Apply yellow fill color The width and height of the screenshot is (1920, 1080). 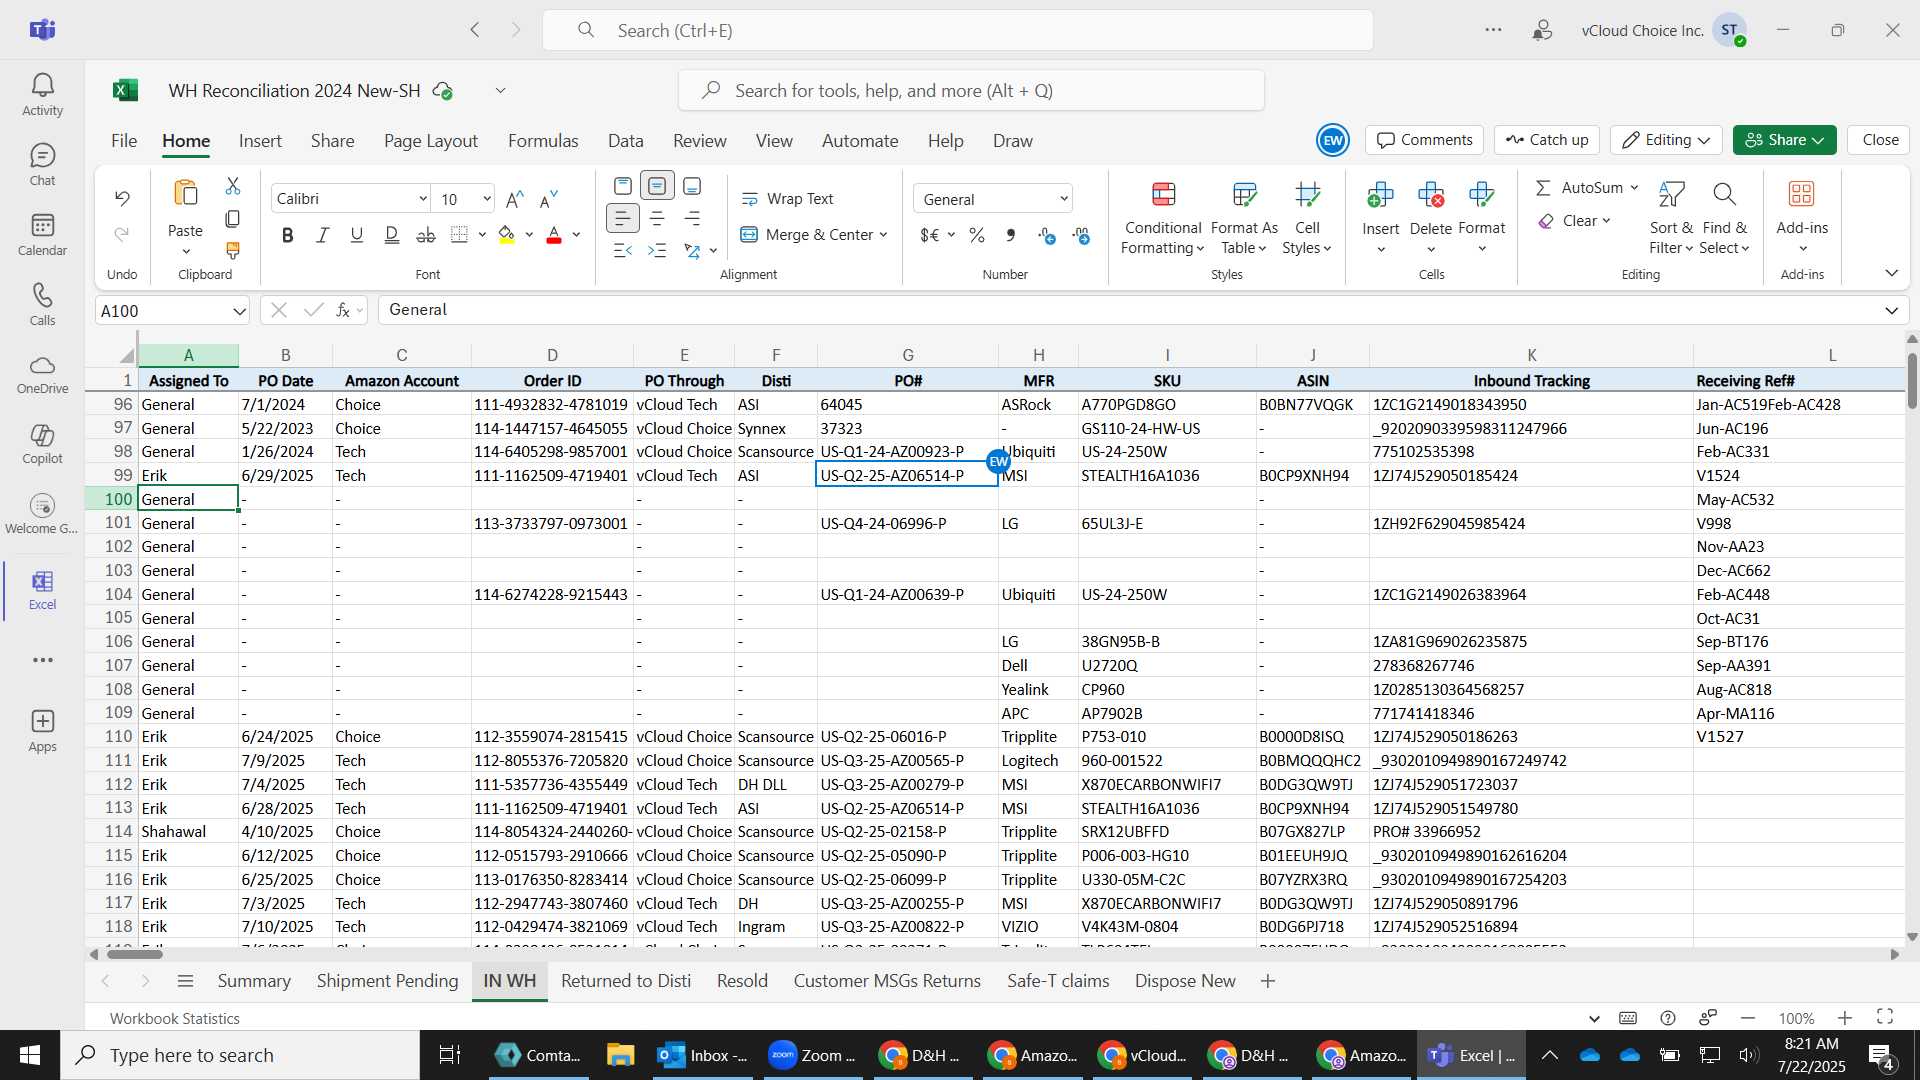[506, 235]
